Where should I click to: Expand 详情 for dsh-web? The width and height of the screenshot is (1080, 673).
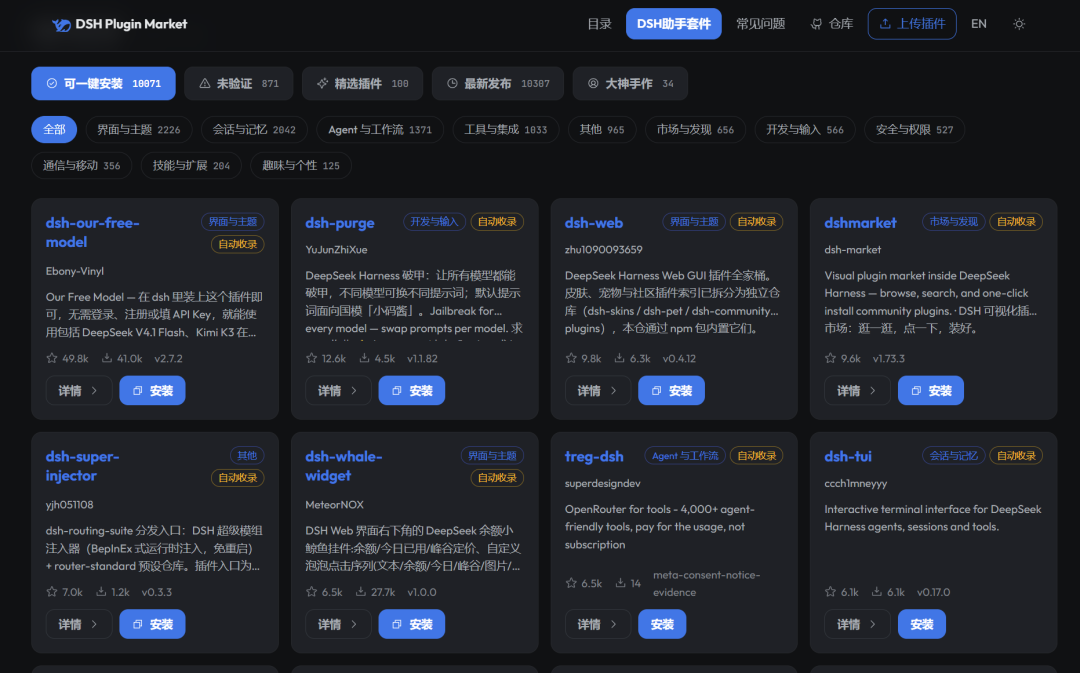pyautogui.click(x=598, y=391)
